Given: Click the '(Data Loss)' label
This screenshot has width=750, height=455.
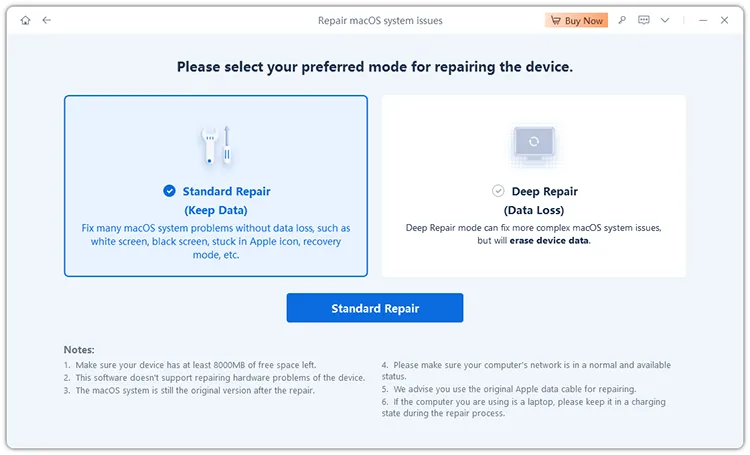Looking at the screenshot, I should click(534, 210).
